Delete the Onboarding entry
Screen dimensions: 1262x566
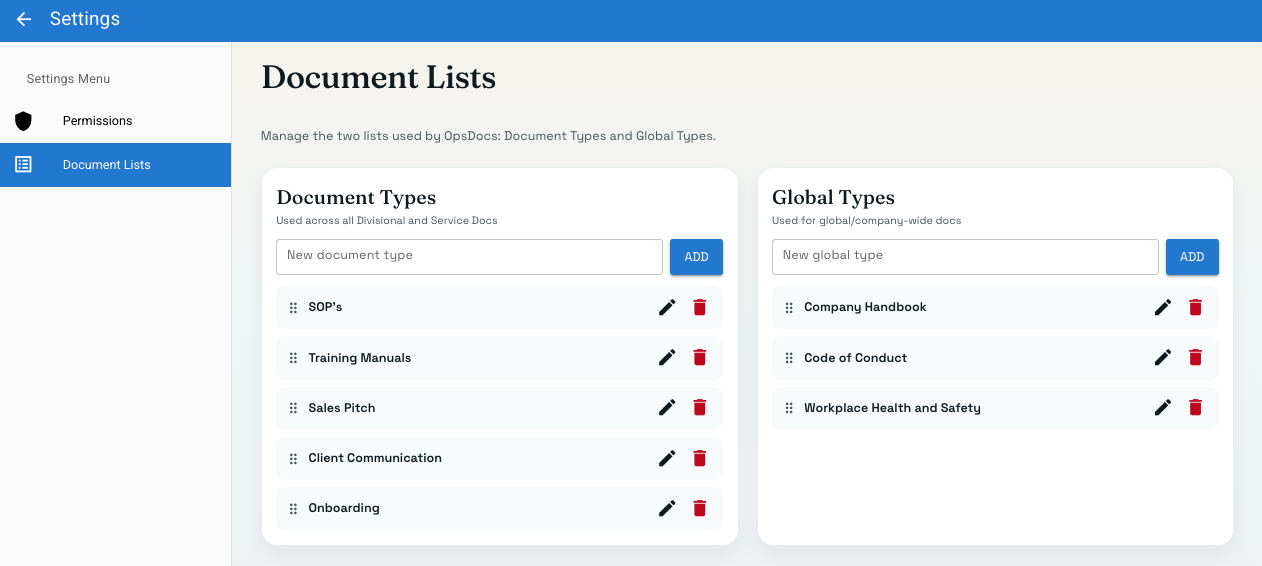pyautogui.click(x=700, y=508)
